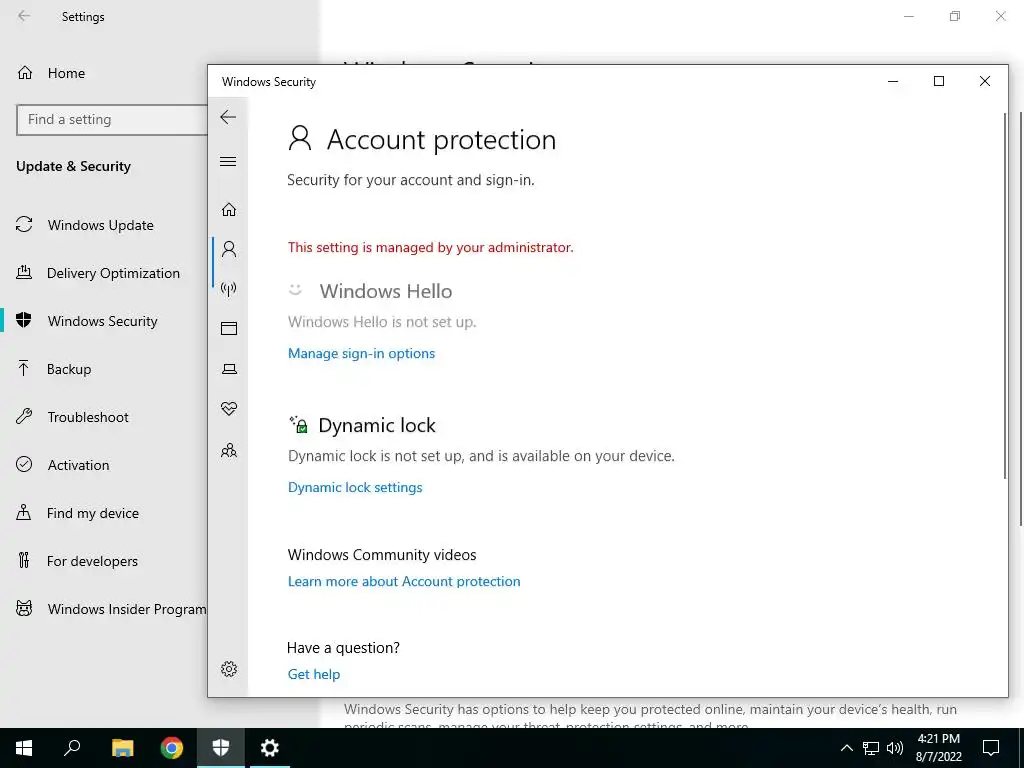Open Firewall & network protection sidebar icon
The height and width of the screenshot is (768, 1024).
[229, 289]
